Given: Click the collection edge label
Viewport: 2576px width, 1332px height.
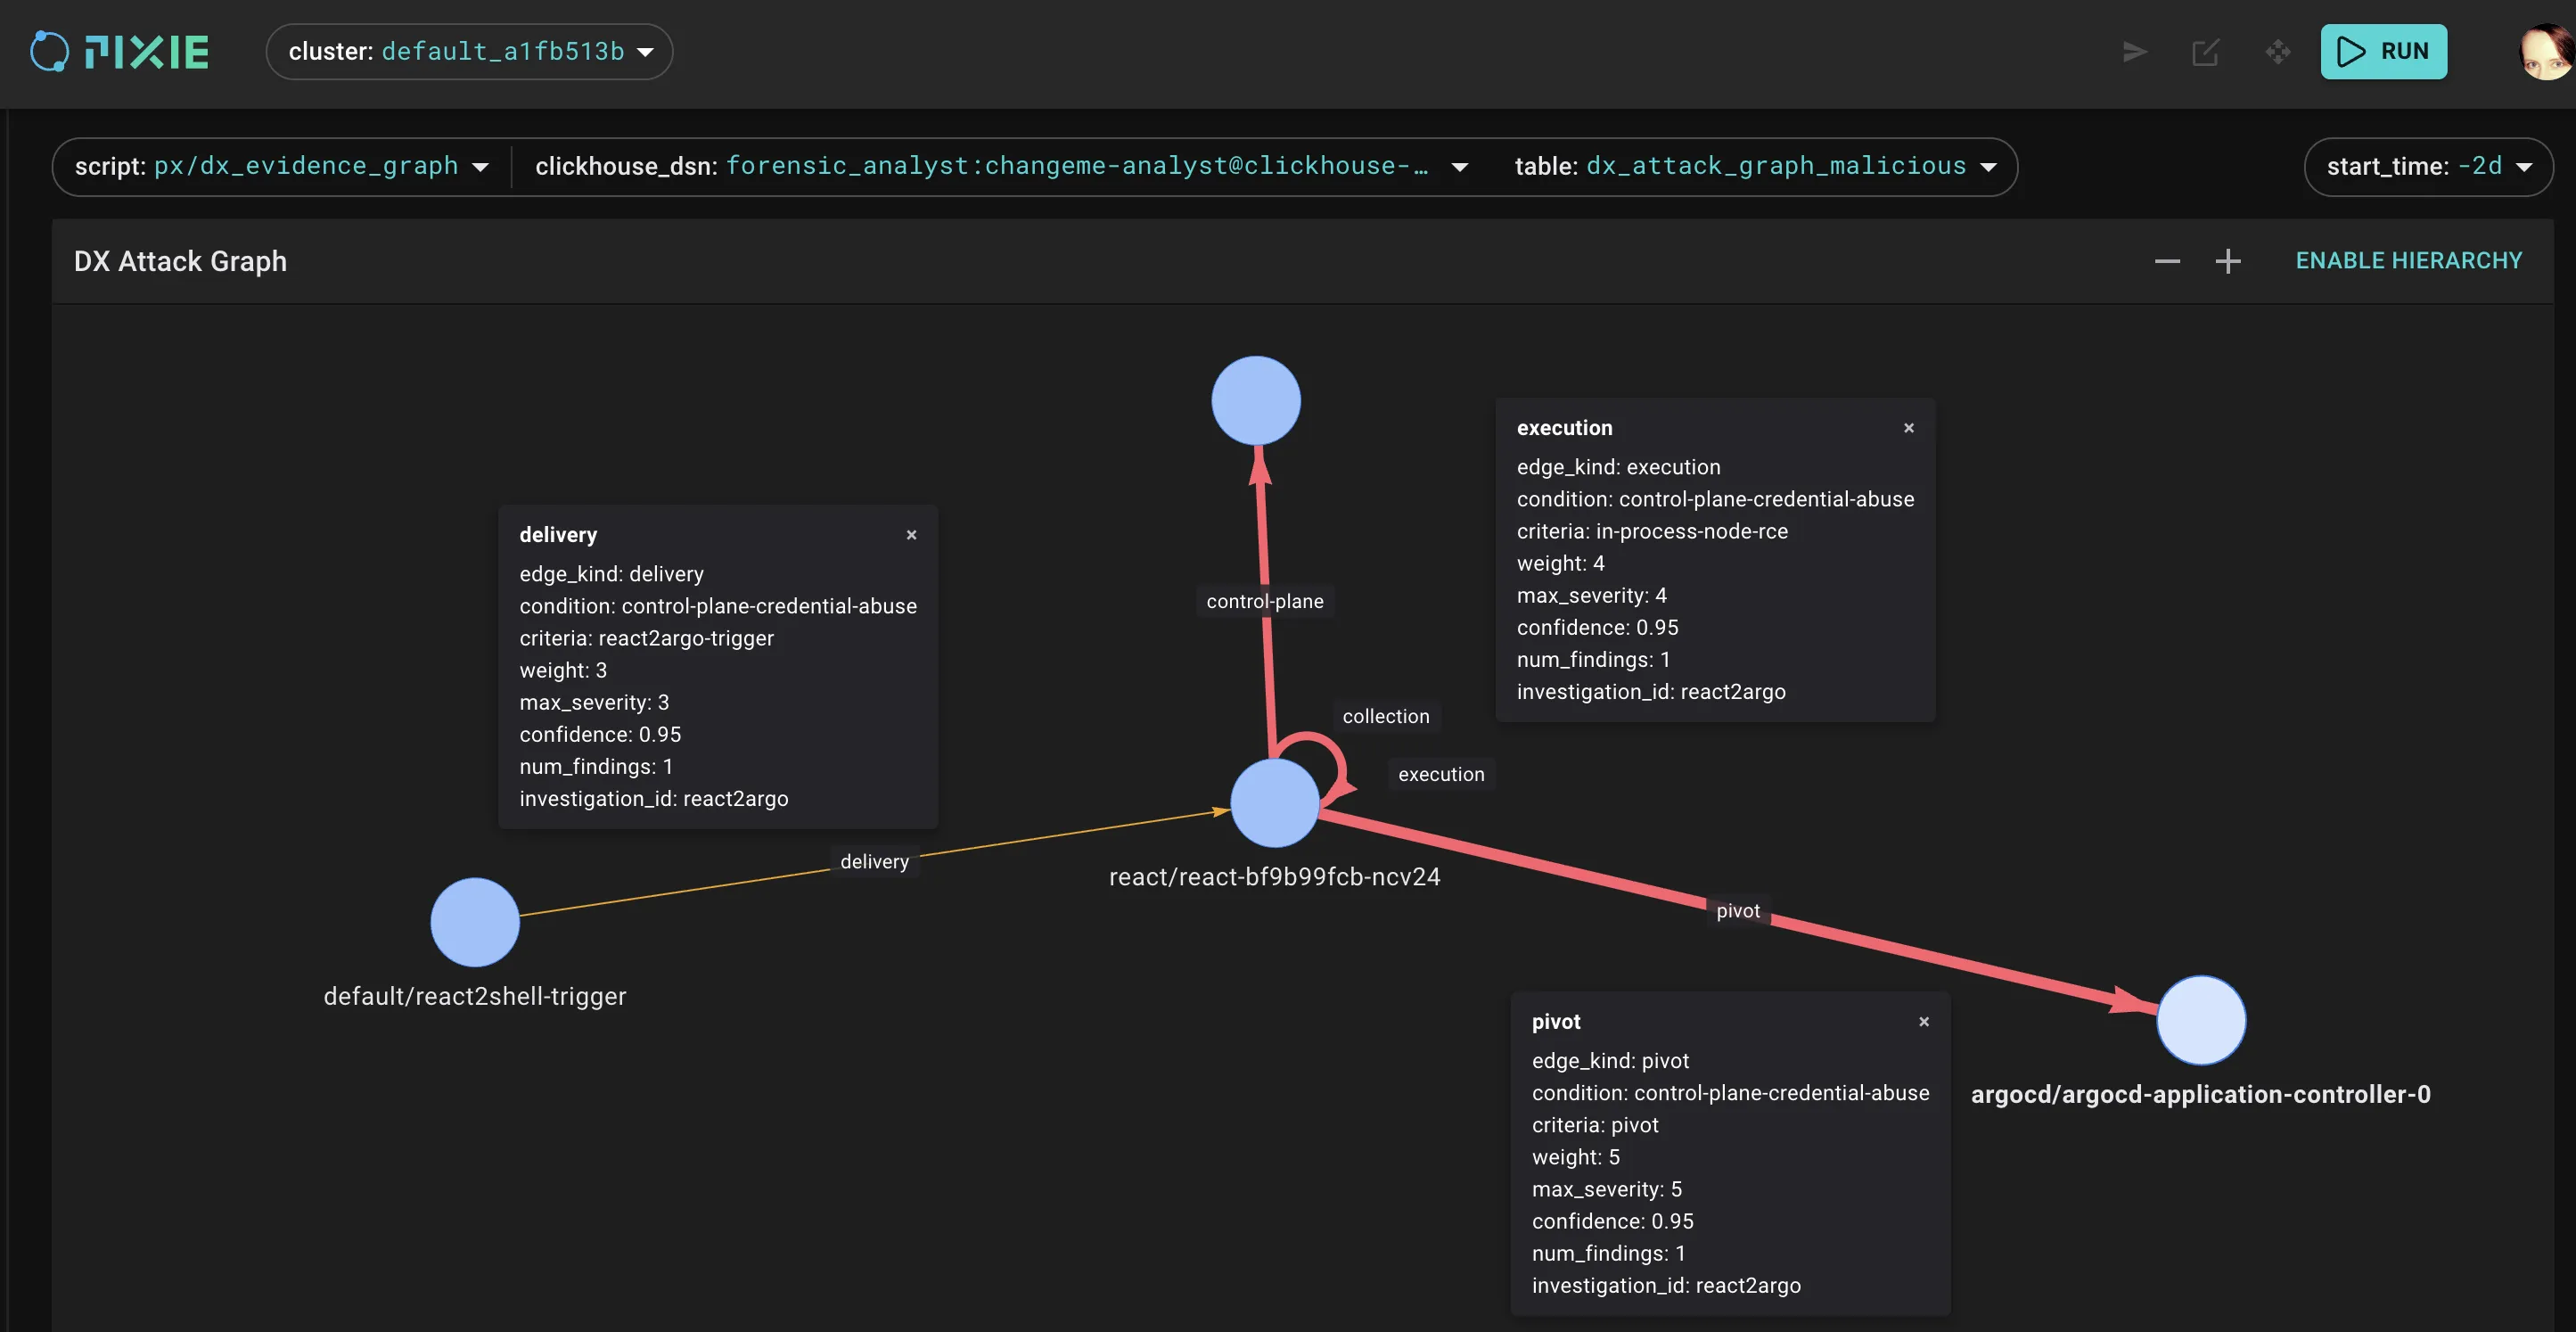Looking at the screenshot, I should (x=1386, y=716).
